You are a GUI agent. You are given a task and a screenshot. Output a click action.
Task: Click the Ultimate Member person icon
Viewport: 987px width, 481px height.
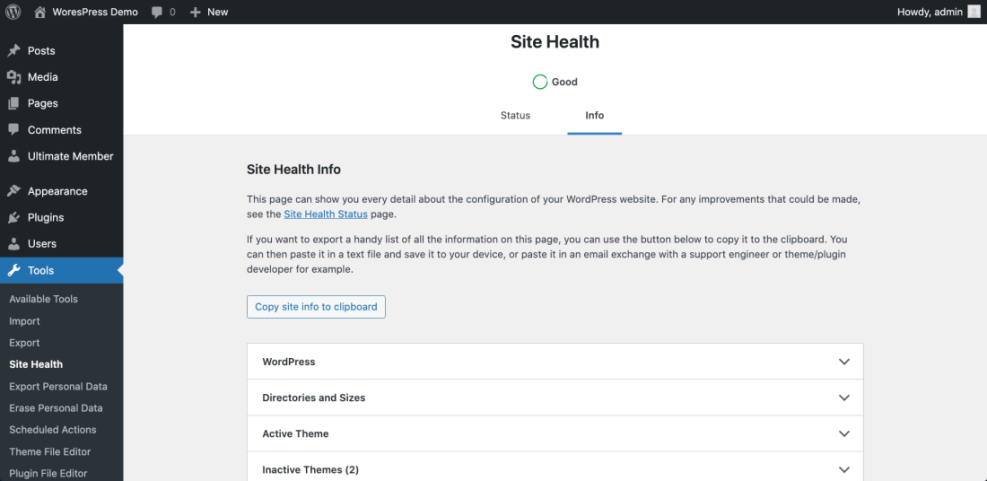(x=14, y=156)
